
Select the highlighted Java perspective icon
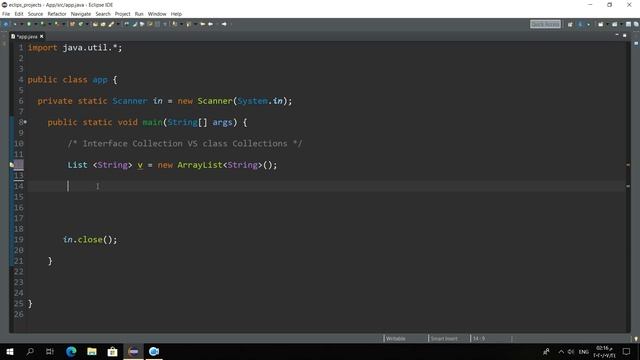(580, 24)
